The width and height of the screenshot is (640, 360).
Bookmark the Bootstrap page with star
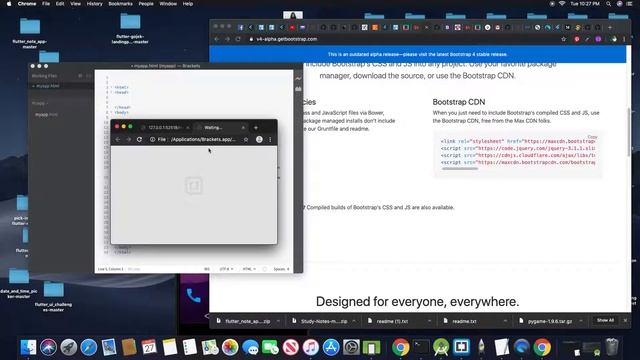(x=564, y=39)
